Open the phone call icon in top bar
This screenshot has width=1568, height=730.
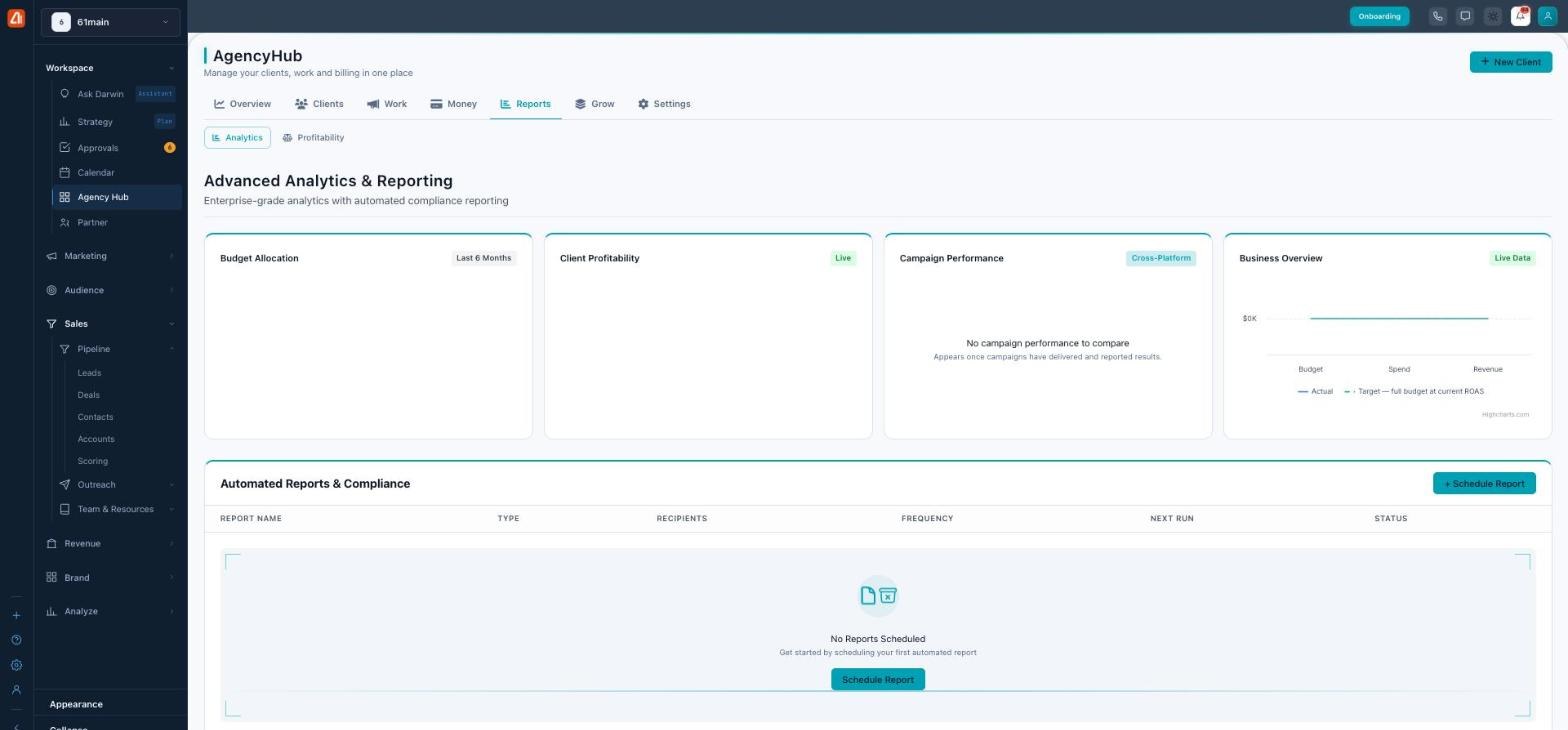[1437, 16]
